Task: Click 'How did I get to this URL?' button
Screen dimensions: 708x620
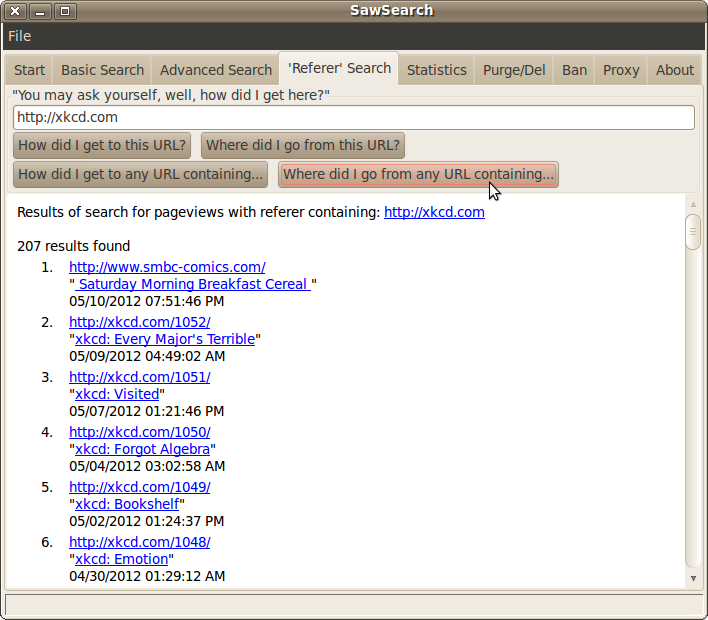Action: (102, 145)
